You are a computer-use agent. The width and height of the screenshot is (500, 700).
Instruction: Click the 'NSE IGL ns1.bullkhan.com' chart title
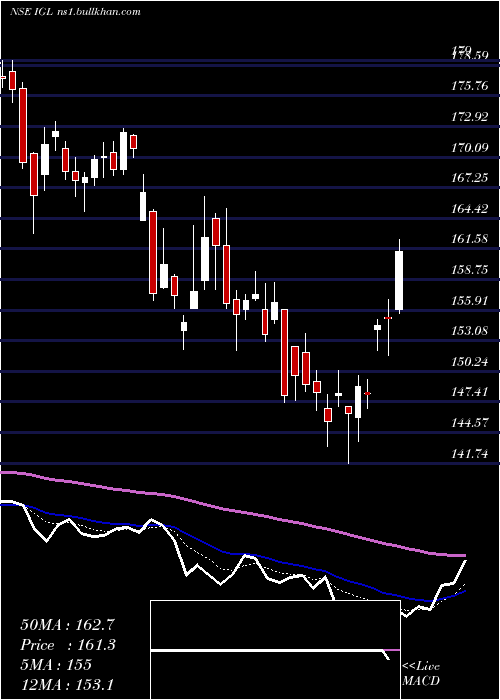pos(75,11)
